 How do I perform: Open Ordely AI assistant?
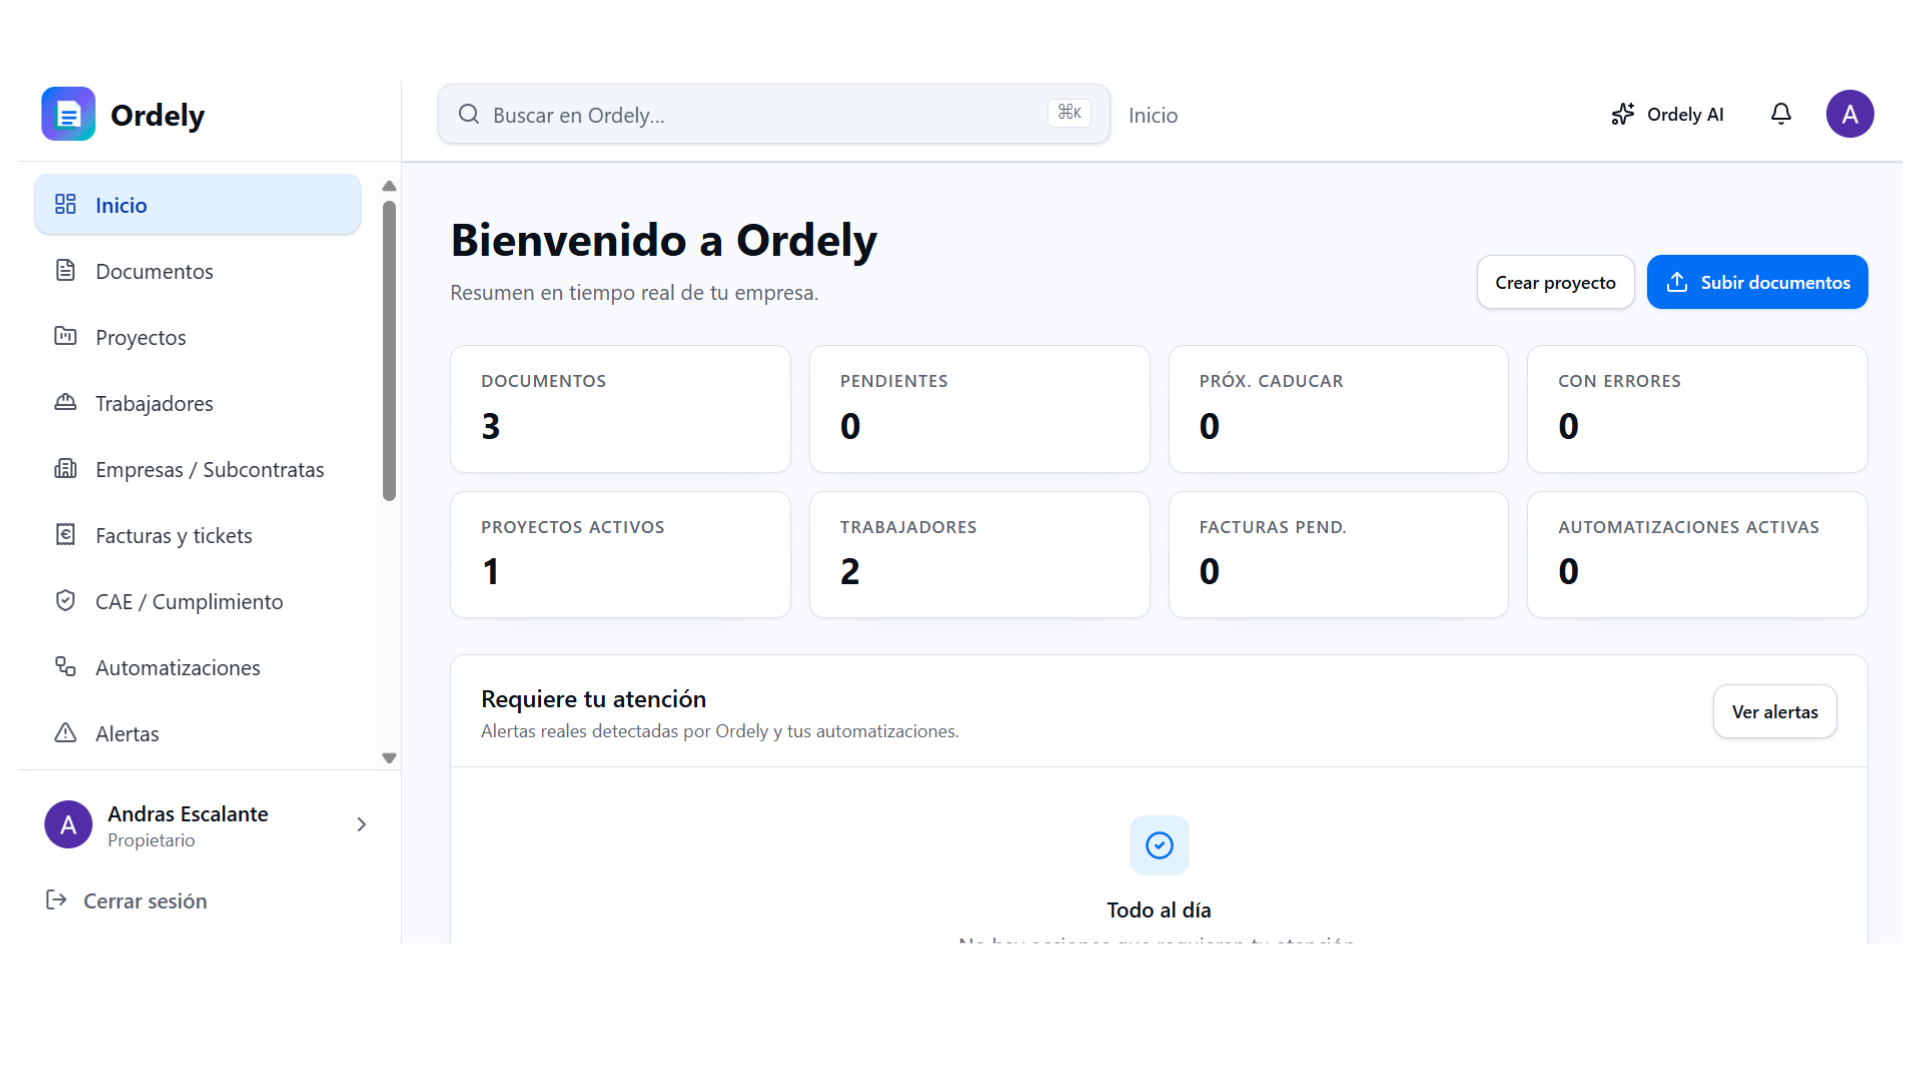tap(1667, 114)
